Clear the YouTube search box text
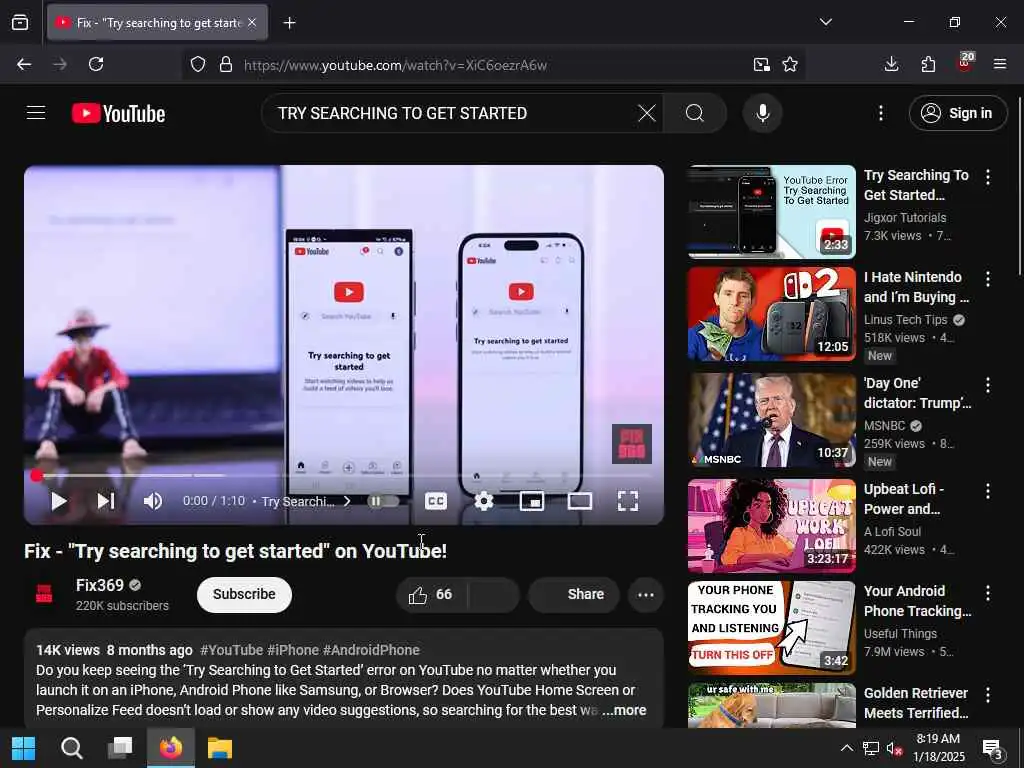This screenshot has height=768, width=1024. coord(647,113)
